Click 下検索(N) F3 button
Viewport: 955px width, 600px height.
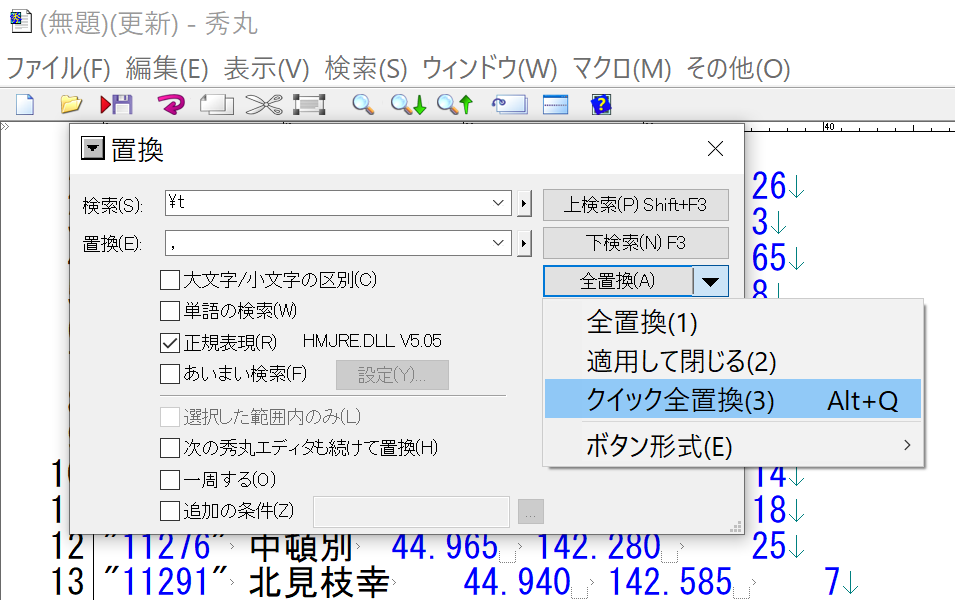coord(635,243)
